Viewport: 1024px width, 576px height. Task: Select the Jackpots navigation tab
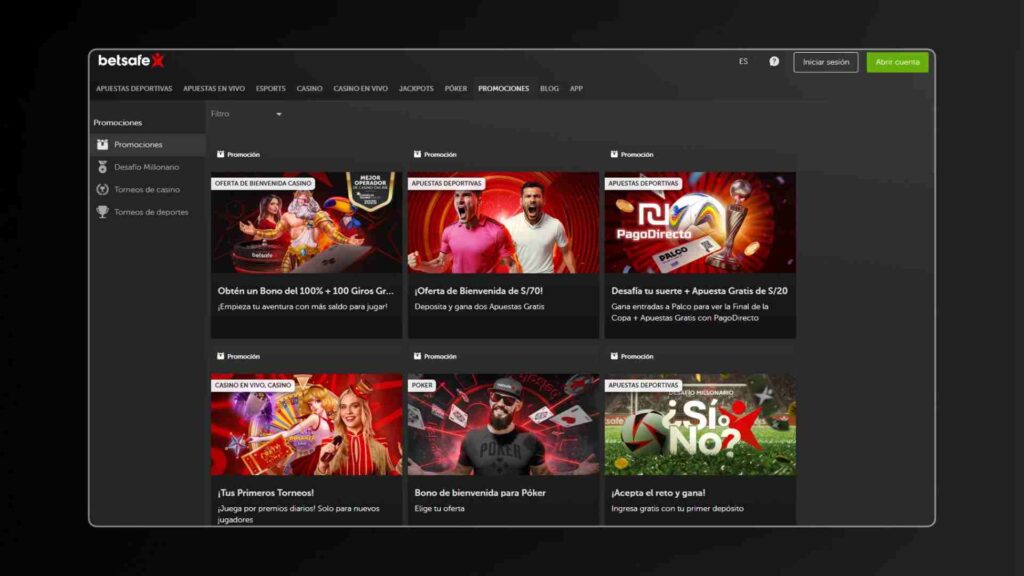pos(416,89)
